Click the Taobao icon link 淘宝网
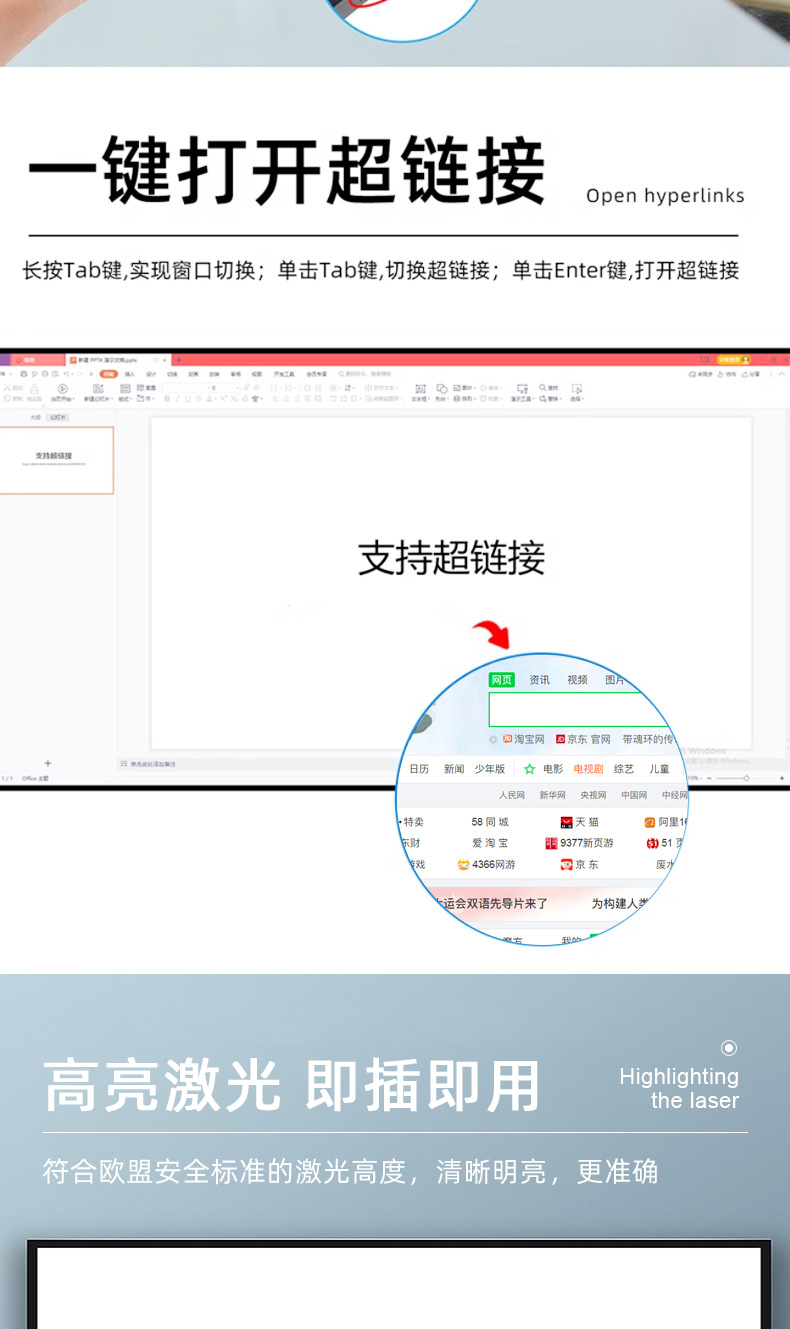Screen dimensions: 790x1329 pyautogui.click(x=523, y=739)
